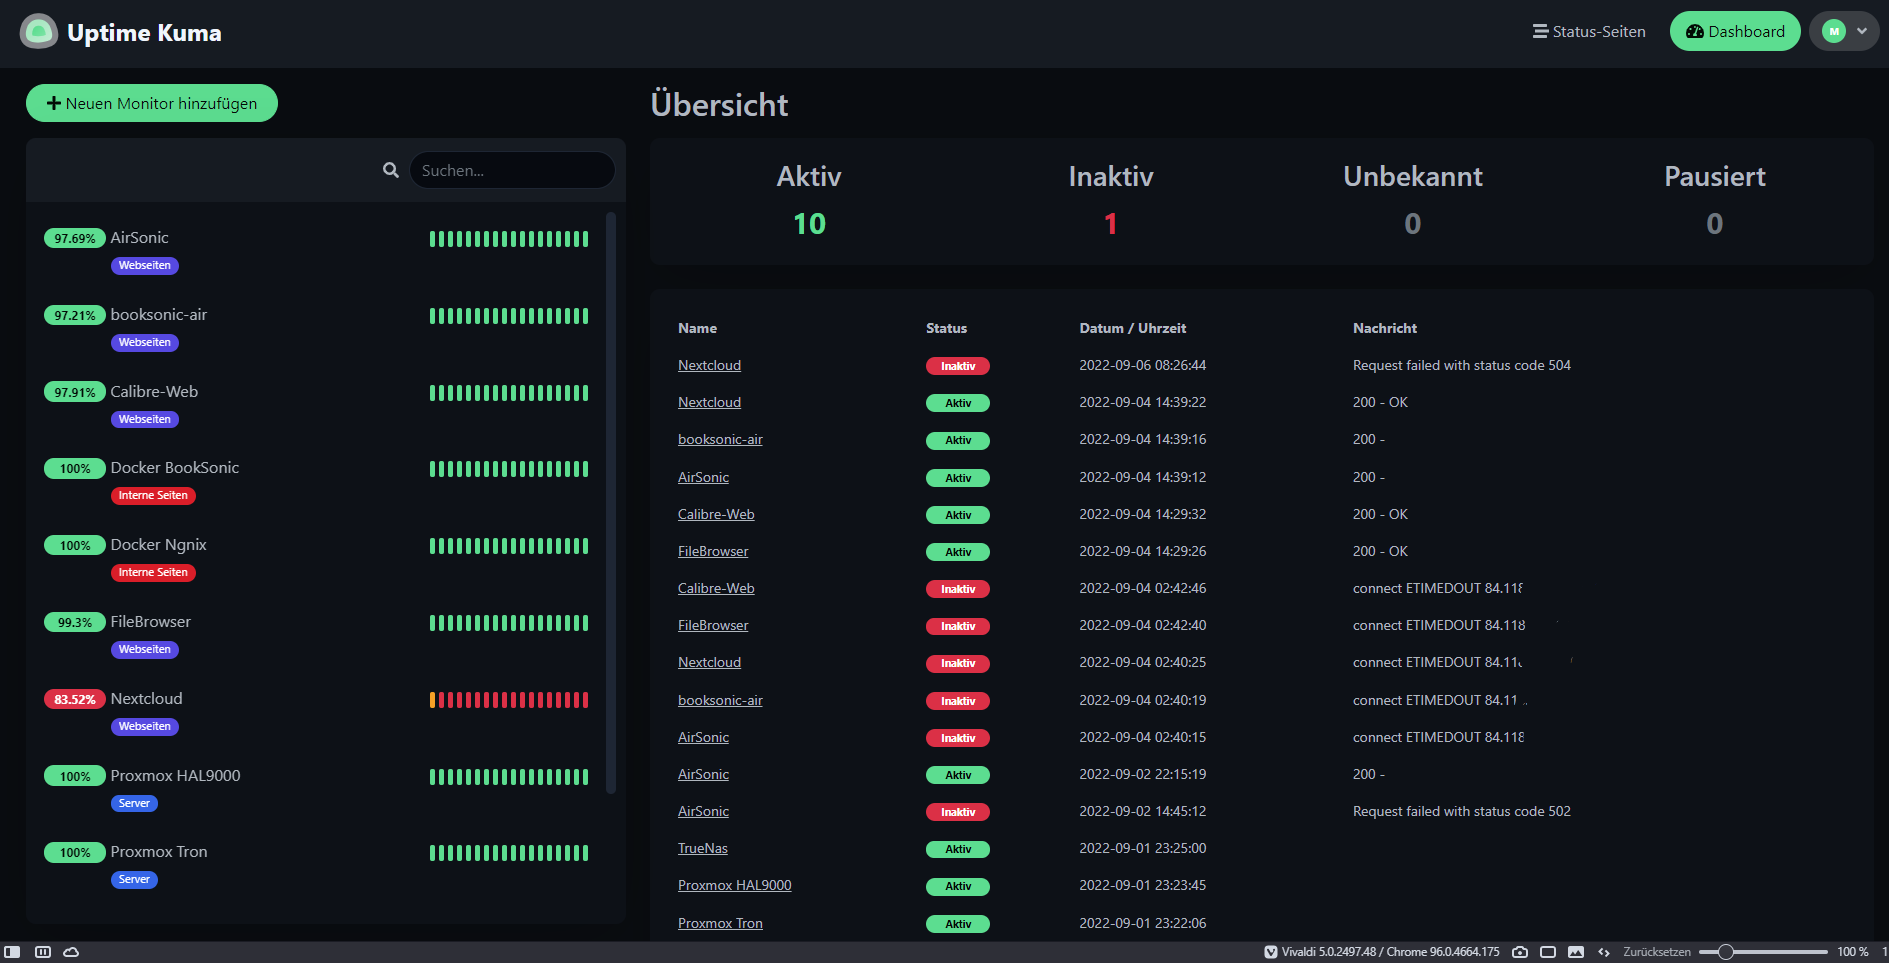
Task: Open Nextcloud link dated 14:39:22
Action: pos(709,402)
